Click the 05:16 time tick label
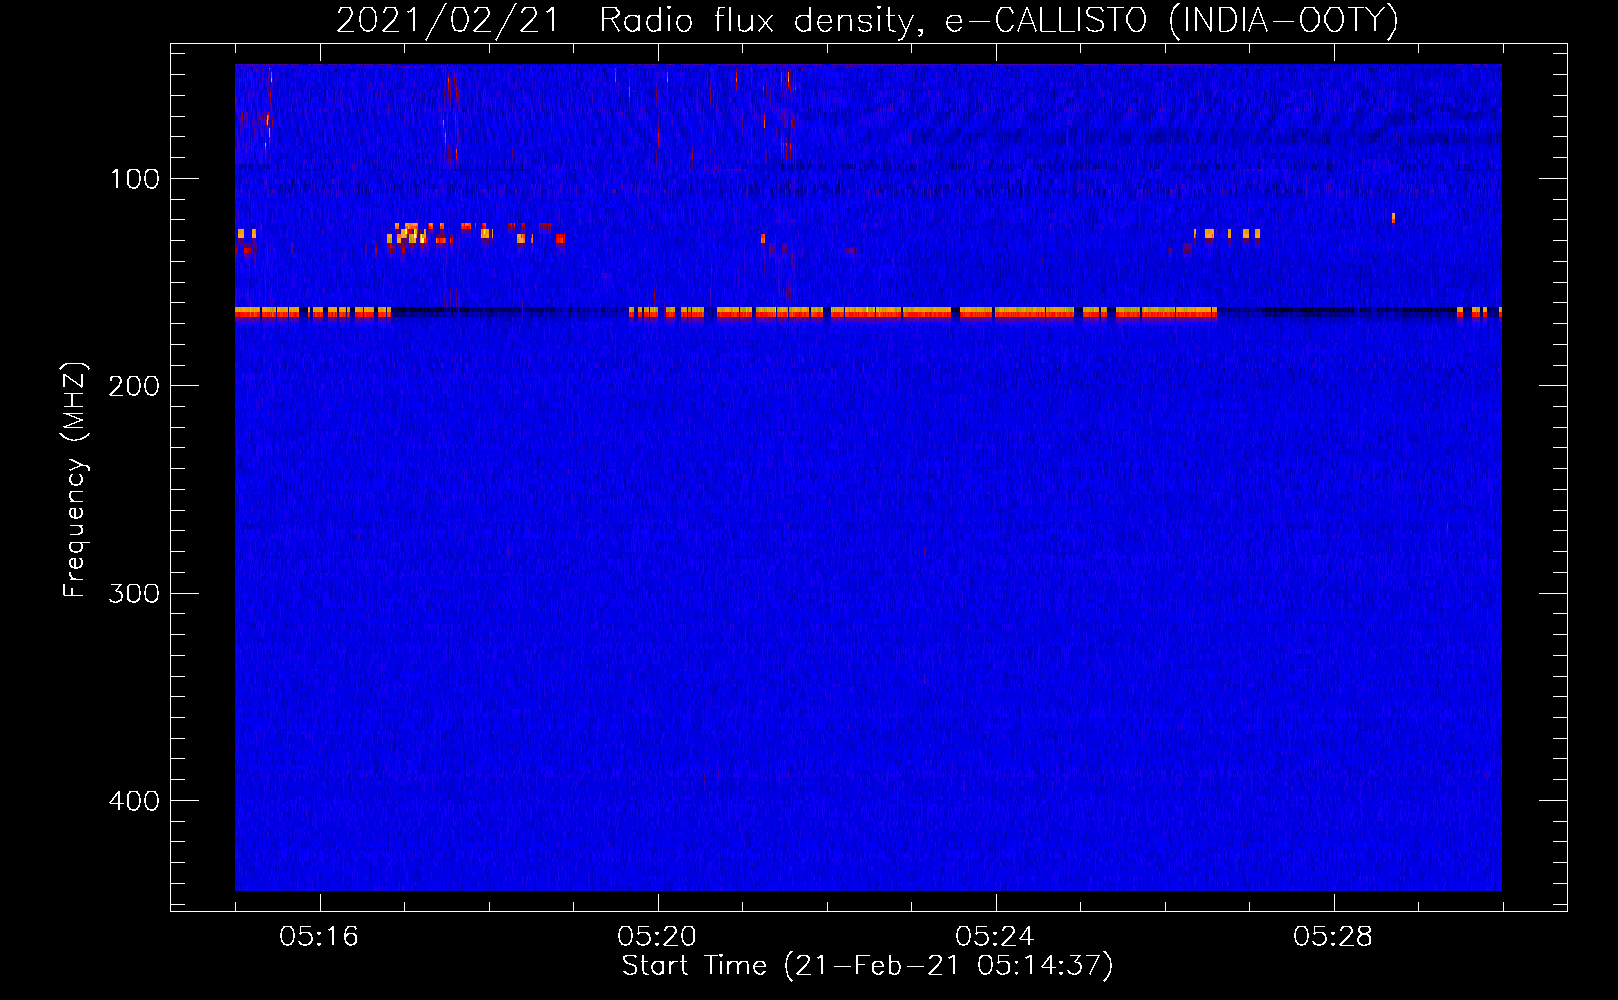The height and width of the screenshot is (1000, 1618). click(x=319, y=936)
